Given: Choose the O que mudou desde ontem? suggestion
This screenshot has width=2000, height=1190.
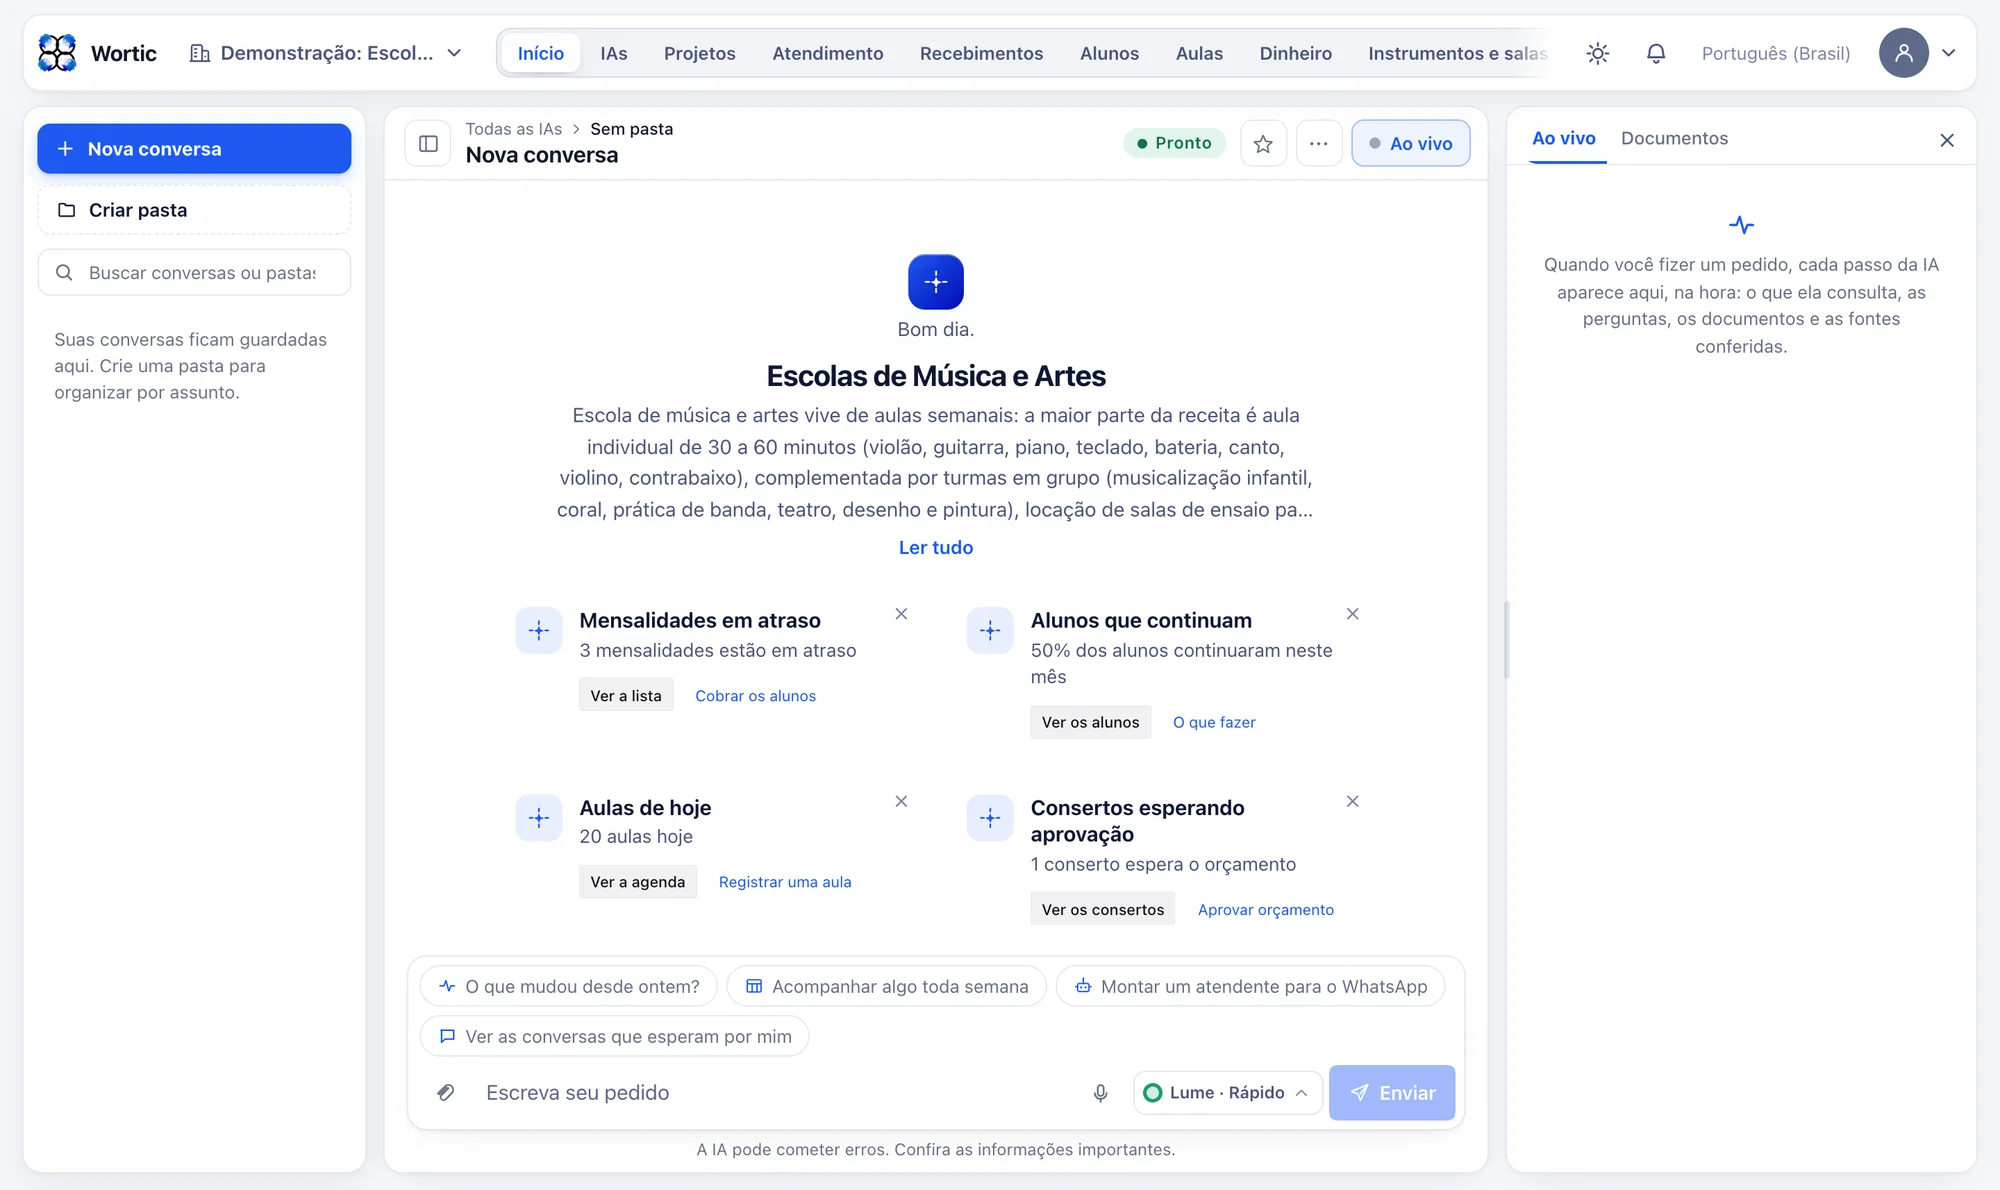Looking at the screenshot, I should click(569, 986).
